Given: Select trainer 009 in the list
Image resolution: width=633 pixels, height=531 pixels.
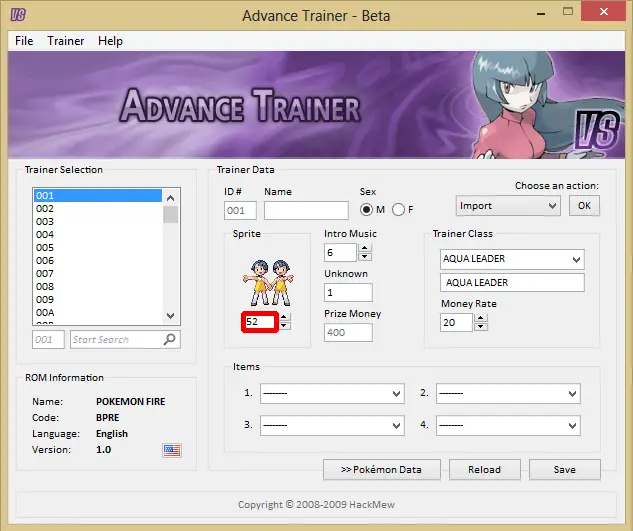Looking at the screenshot, I should [98, 299].
